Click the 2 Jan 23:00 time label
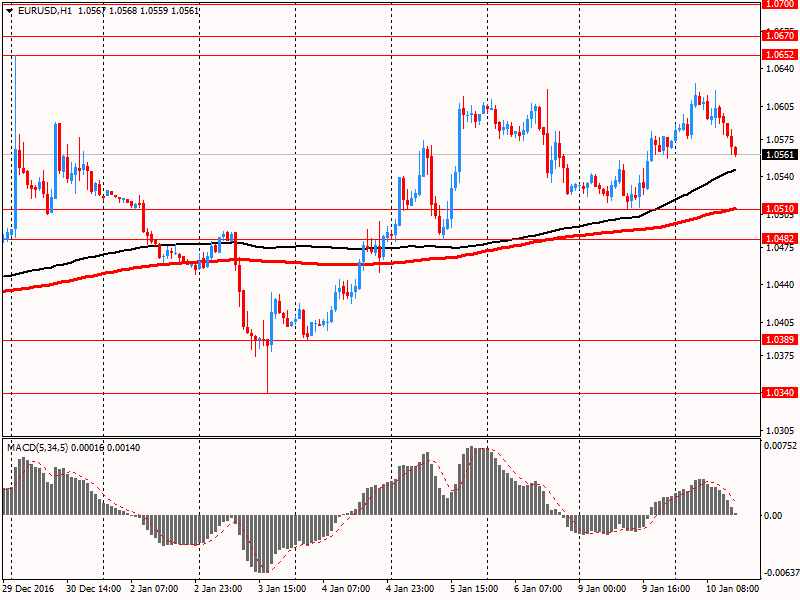This screenshot has height=600, width=800. point(218,589)
